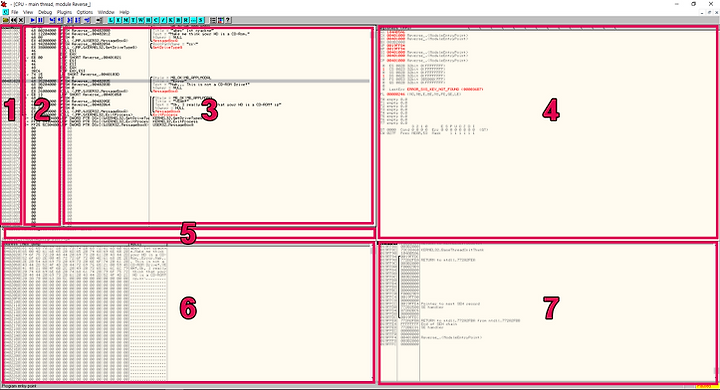Open References window with R button
The image size is (720, 390).
click(x=186, y=20)
